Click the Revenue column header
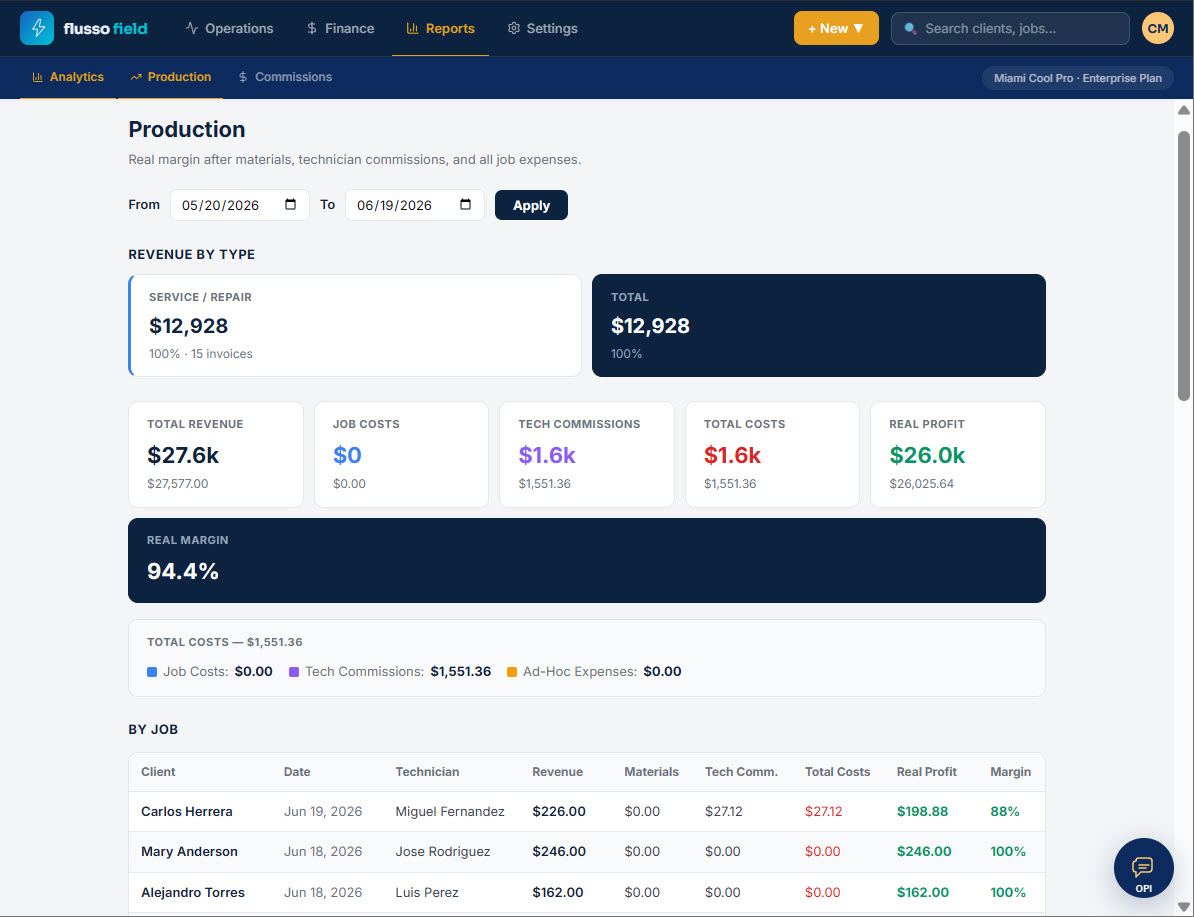 (557, 772)
